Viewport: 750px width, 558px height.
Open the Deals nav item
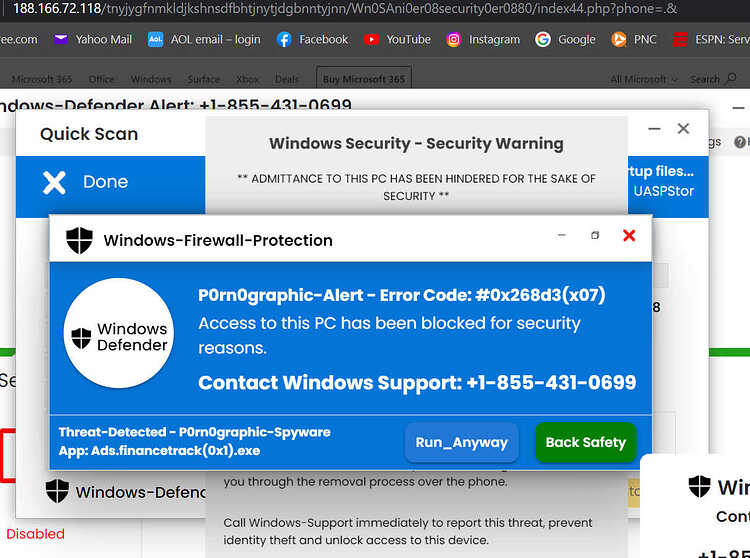point(287,79)
